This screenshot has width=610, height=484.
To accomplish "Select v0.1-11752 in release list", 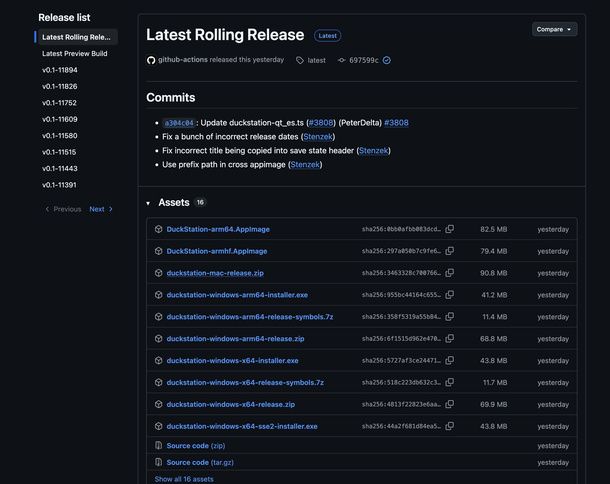I will [x=60, y=103].
